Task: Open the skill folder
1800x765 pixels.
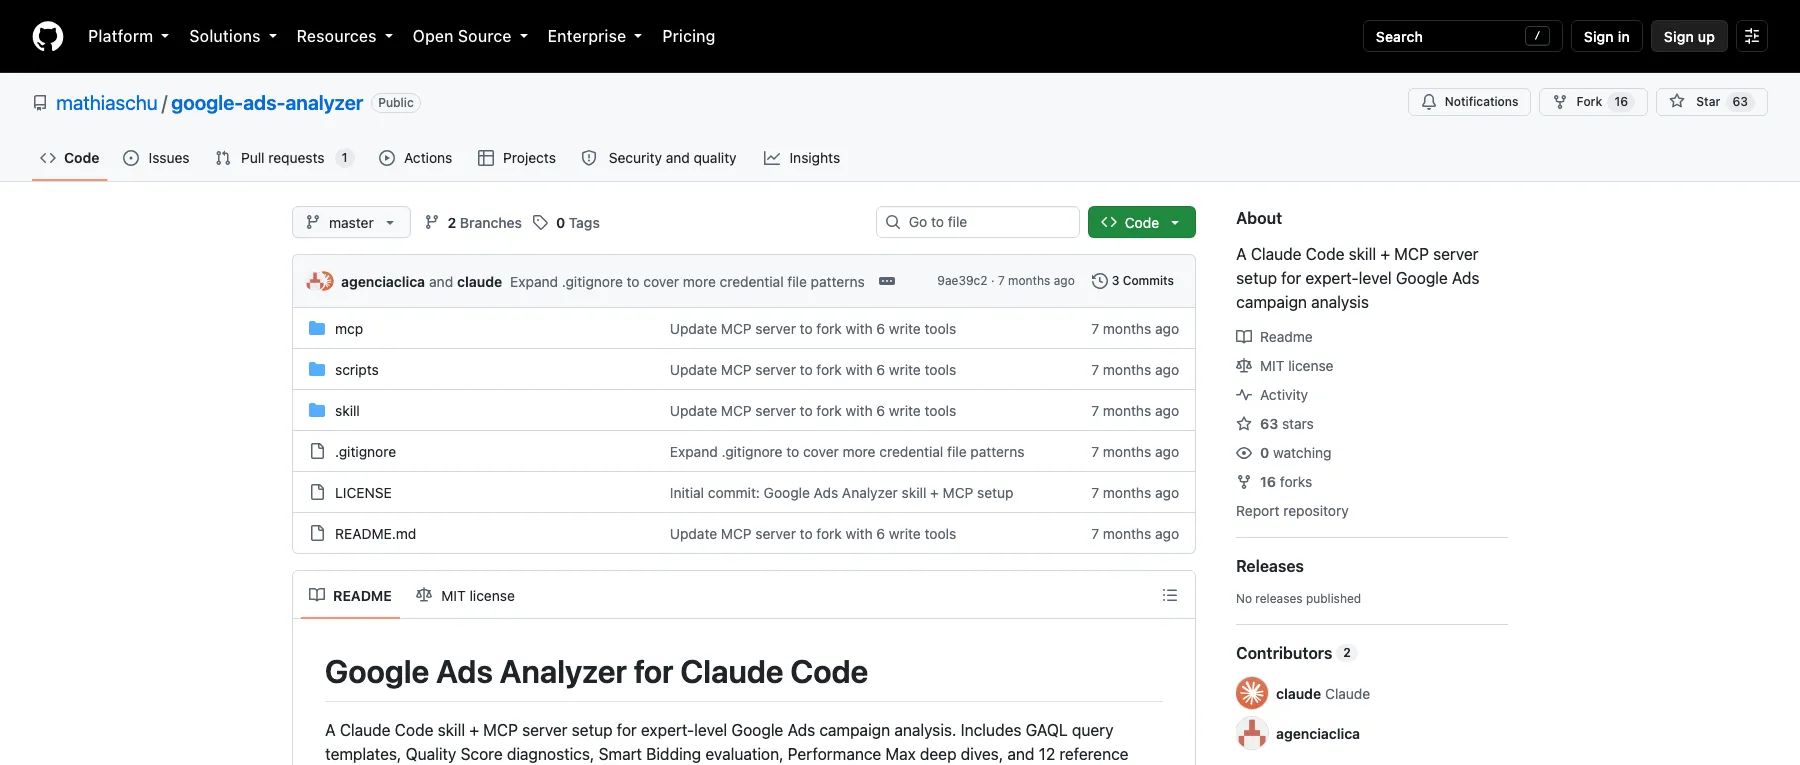Action: (347, 411)
